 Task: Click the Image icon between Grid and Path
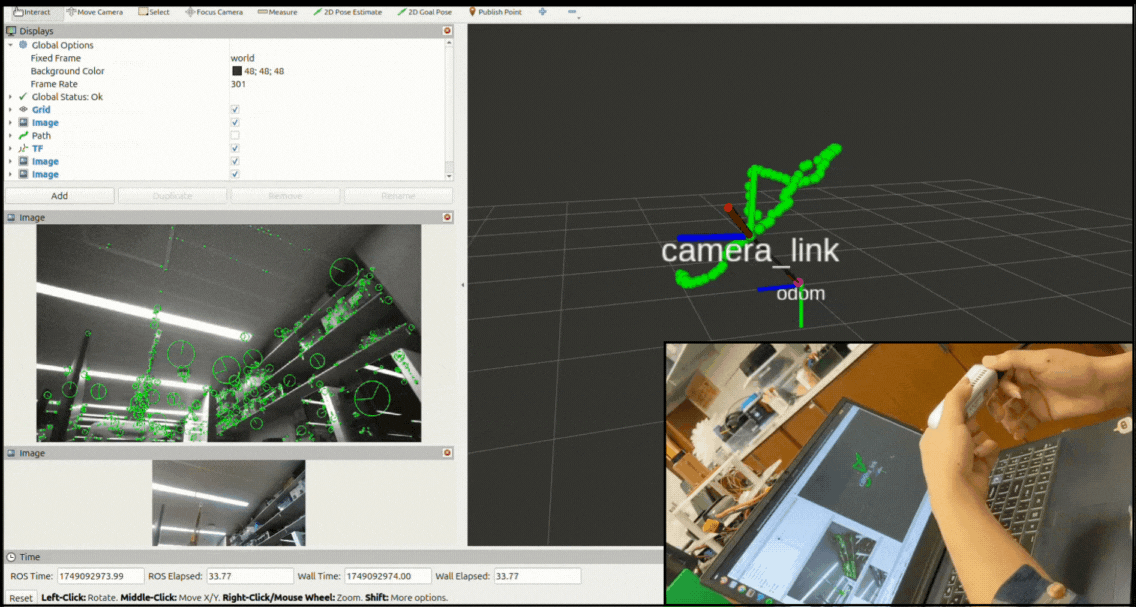[x=22, y=122]
